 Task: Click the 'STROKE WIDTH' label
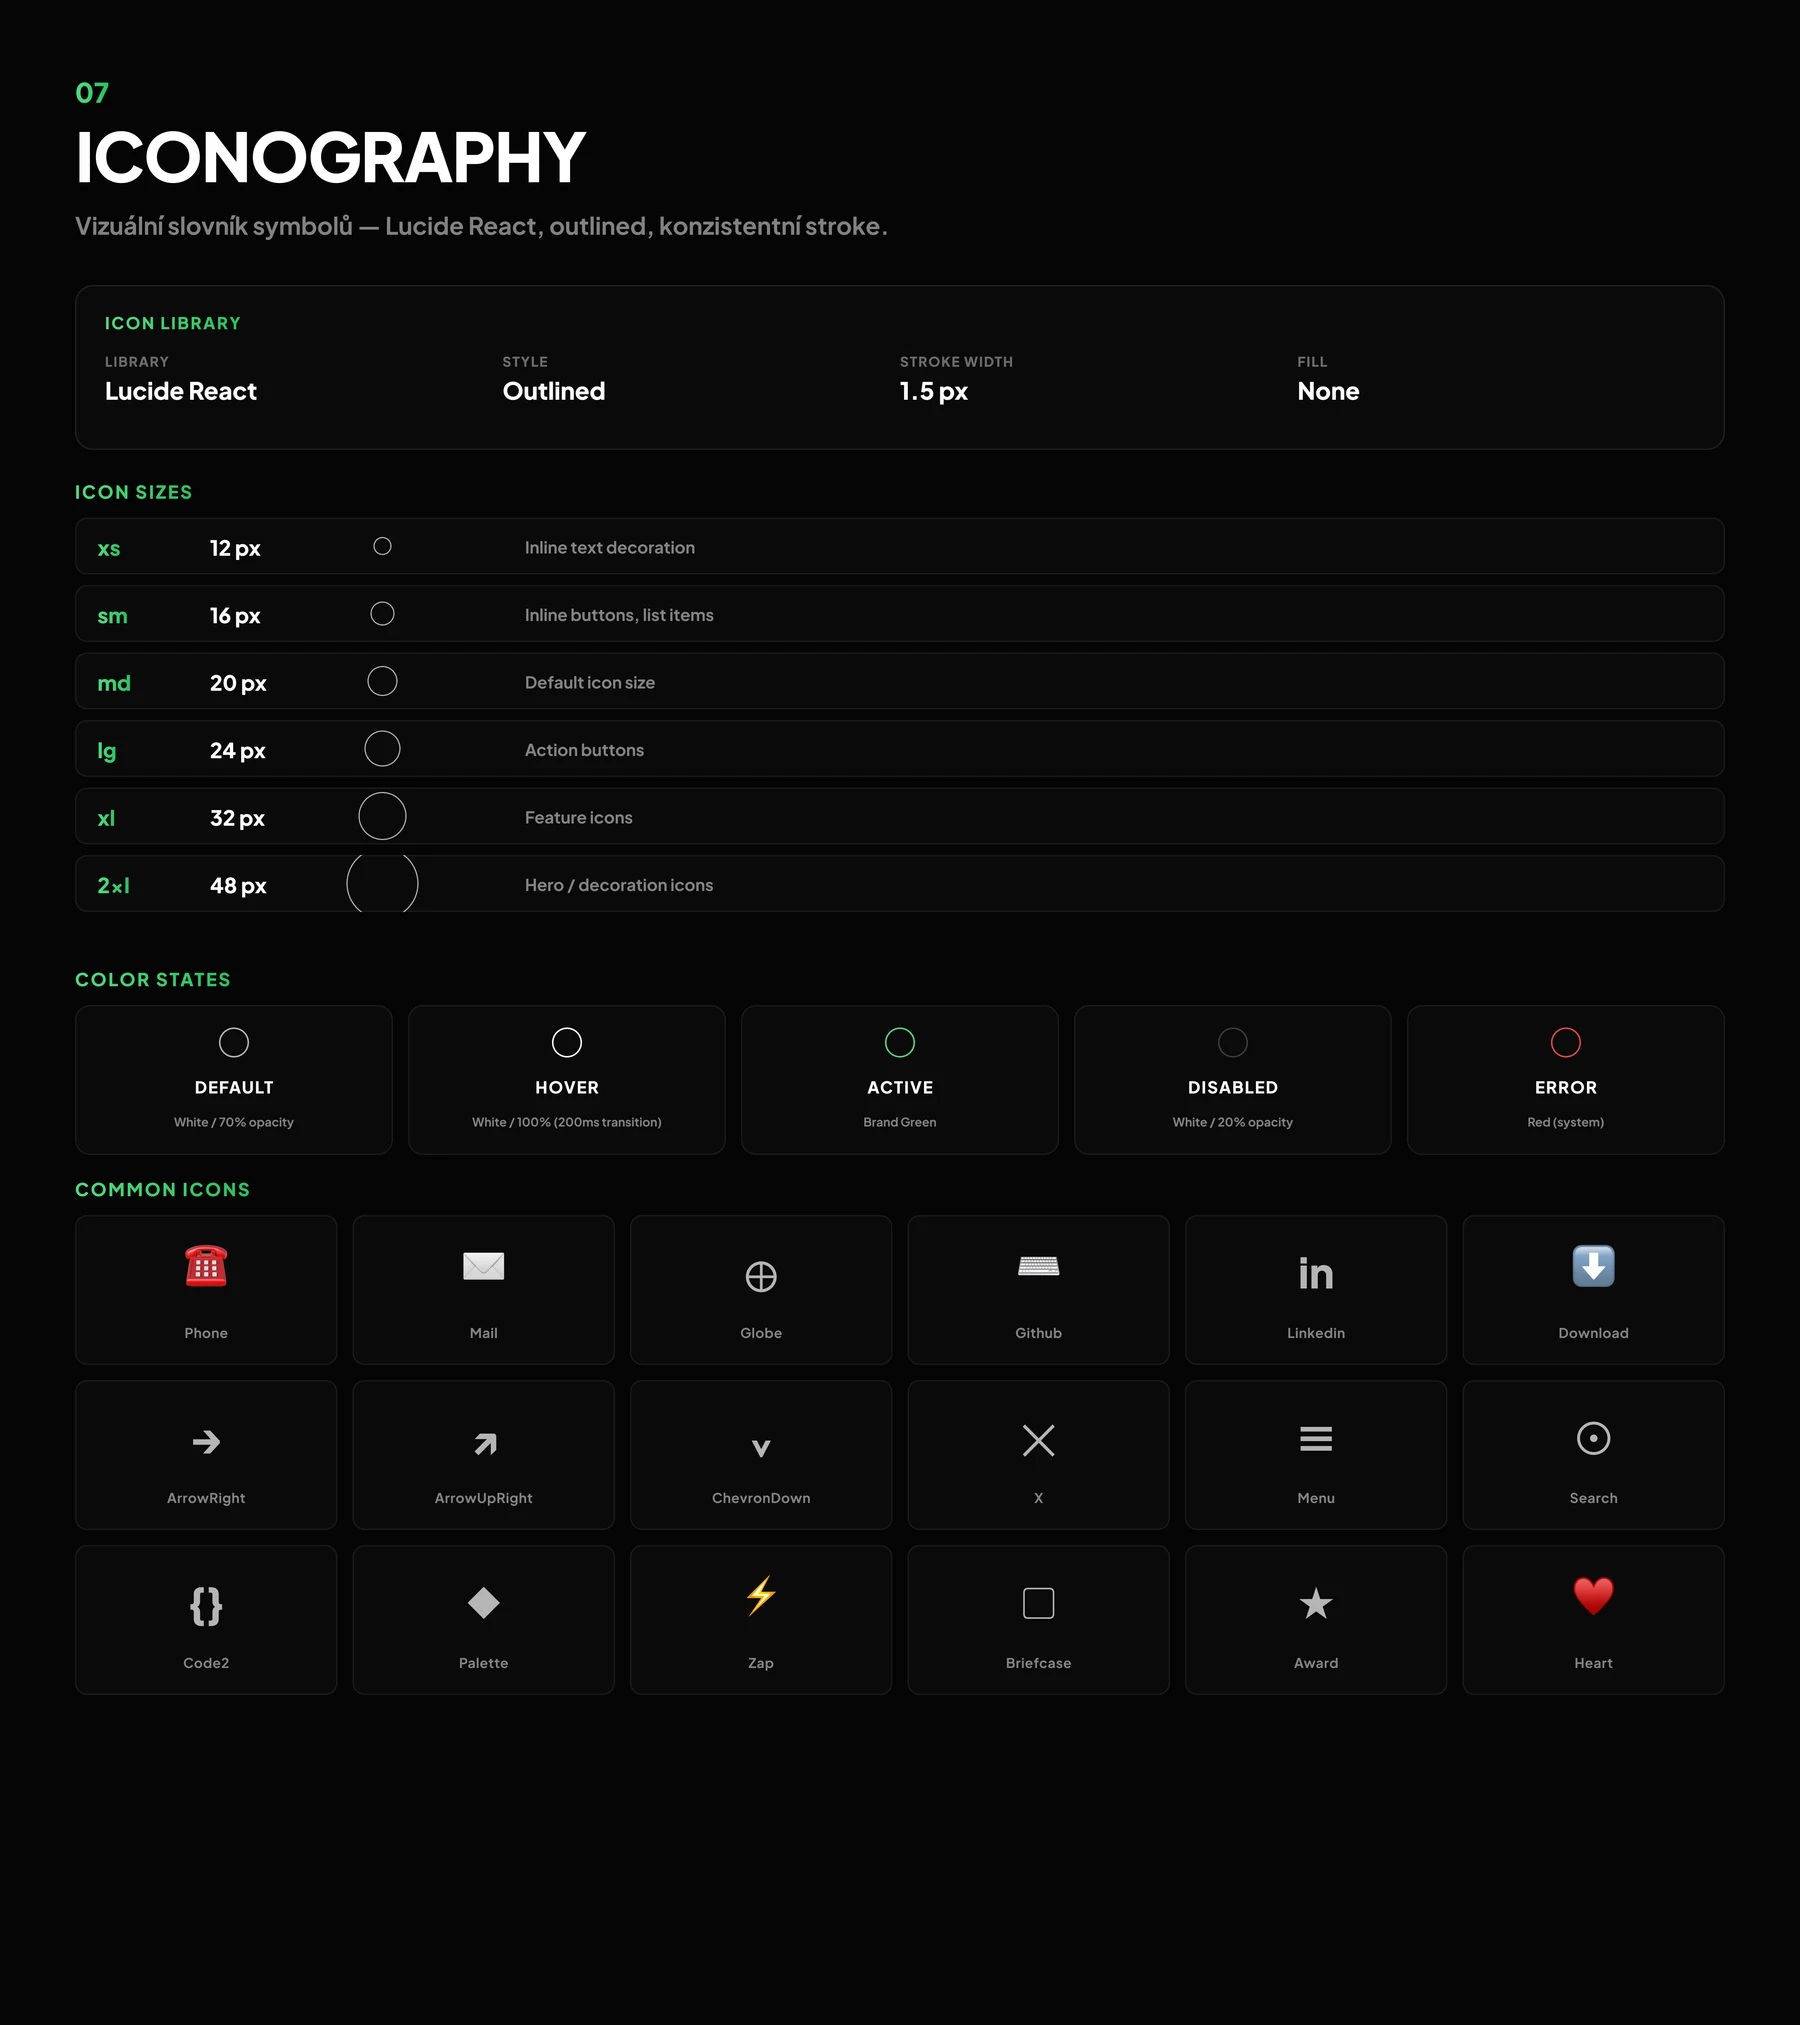tap(956, 362)
